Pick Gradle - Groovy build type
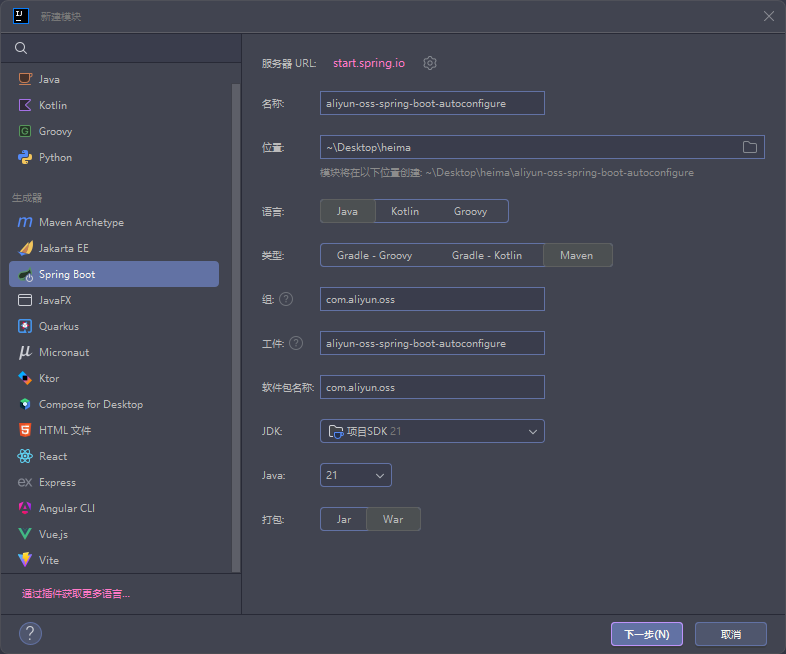This screenshot has height=654, width=786. point(374,256)
